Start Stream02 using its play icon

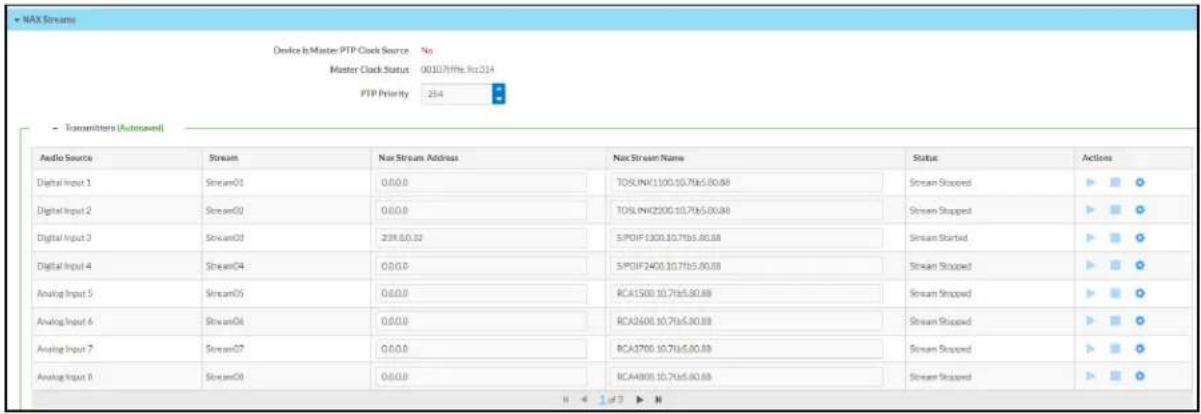(x=1091, y=212)
